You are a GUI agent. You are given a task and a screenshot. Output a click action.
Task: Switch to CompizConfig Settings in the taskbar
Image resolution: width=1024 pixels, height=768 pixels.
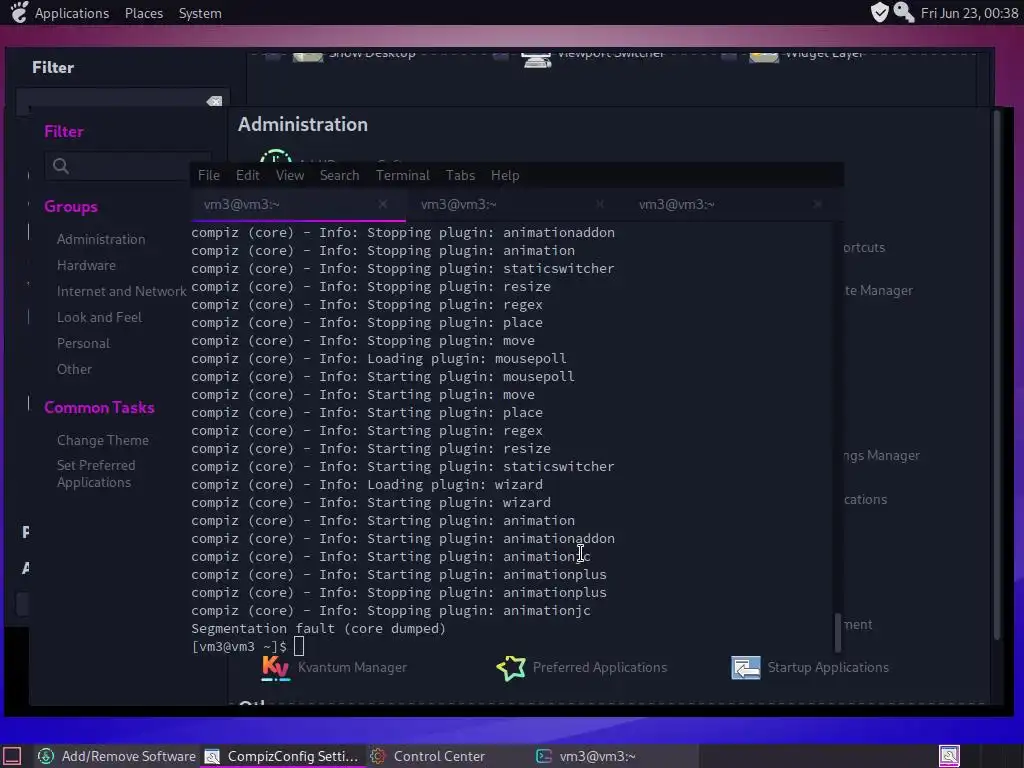tap(282, 756)
